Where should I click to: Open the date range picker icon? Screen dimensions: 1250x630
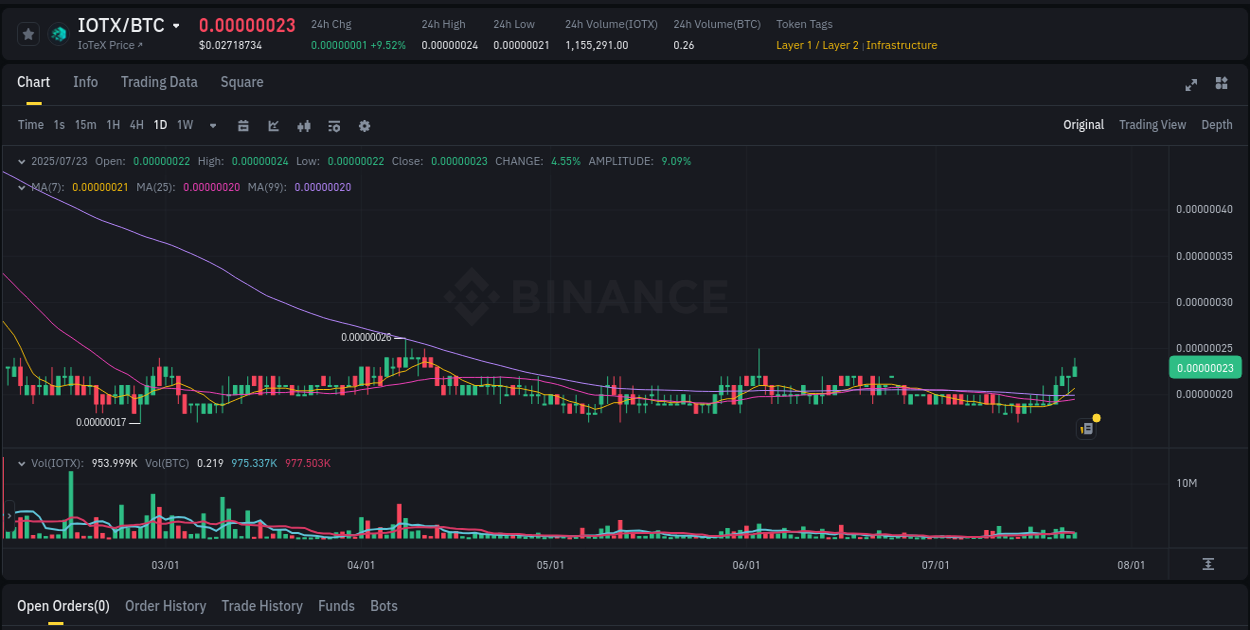[x=243, y=125]
